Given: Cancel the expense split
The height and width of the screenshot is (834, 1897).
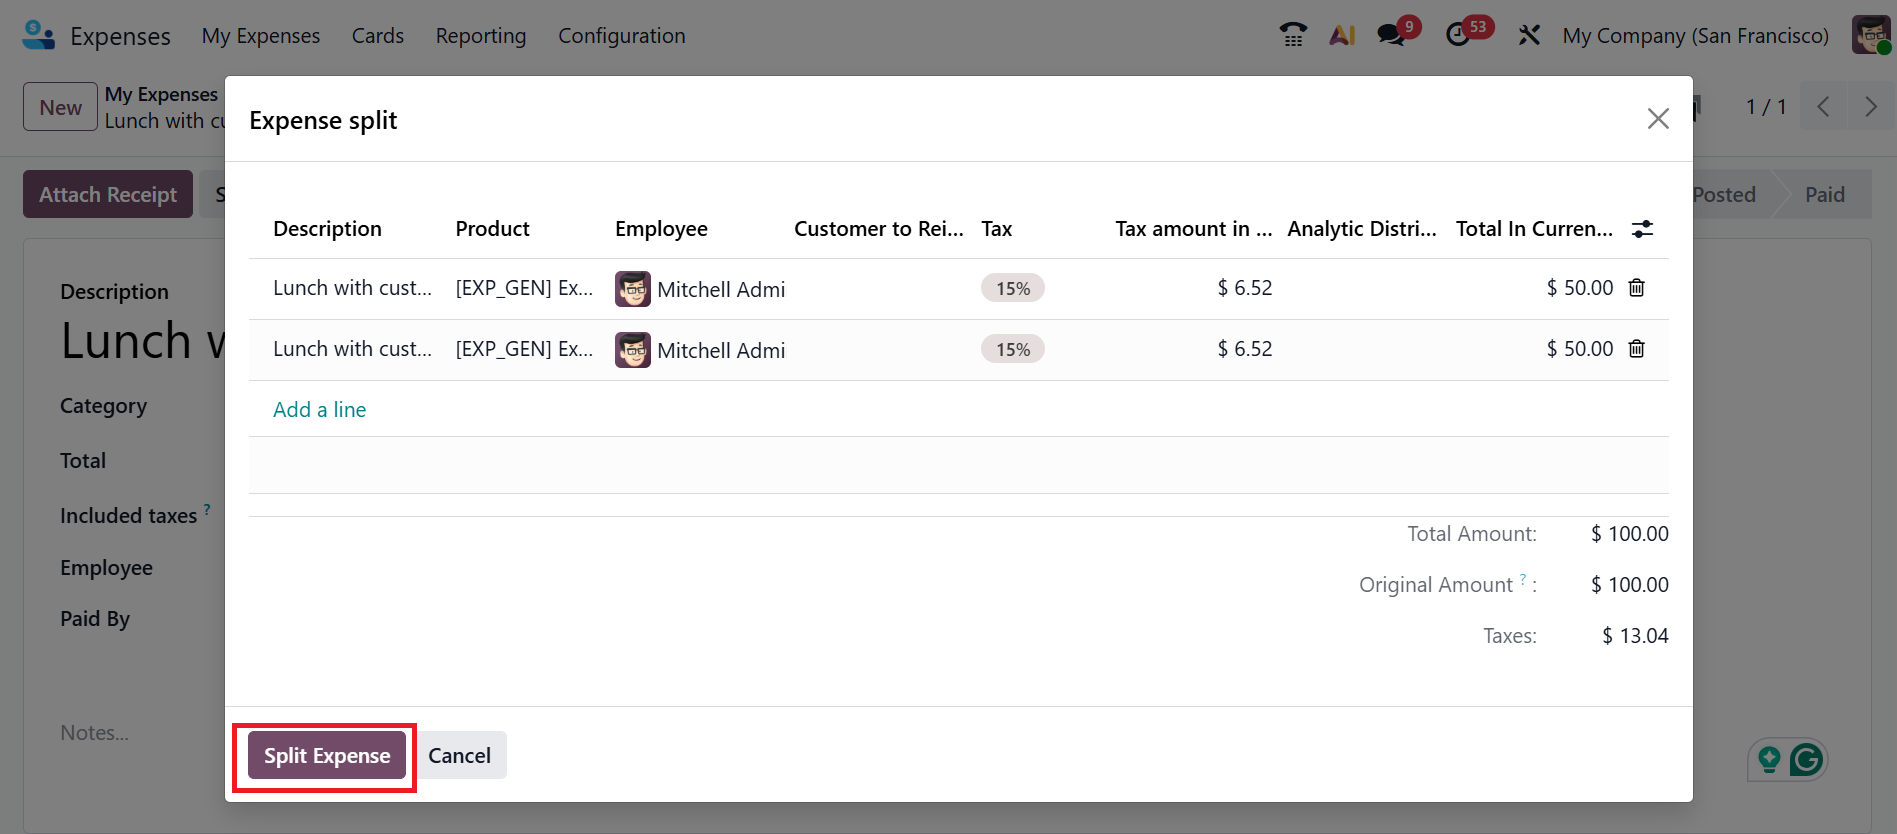Looking at the screenshot, I should pos(459,756).
